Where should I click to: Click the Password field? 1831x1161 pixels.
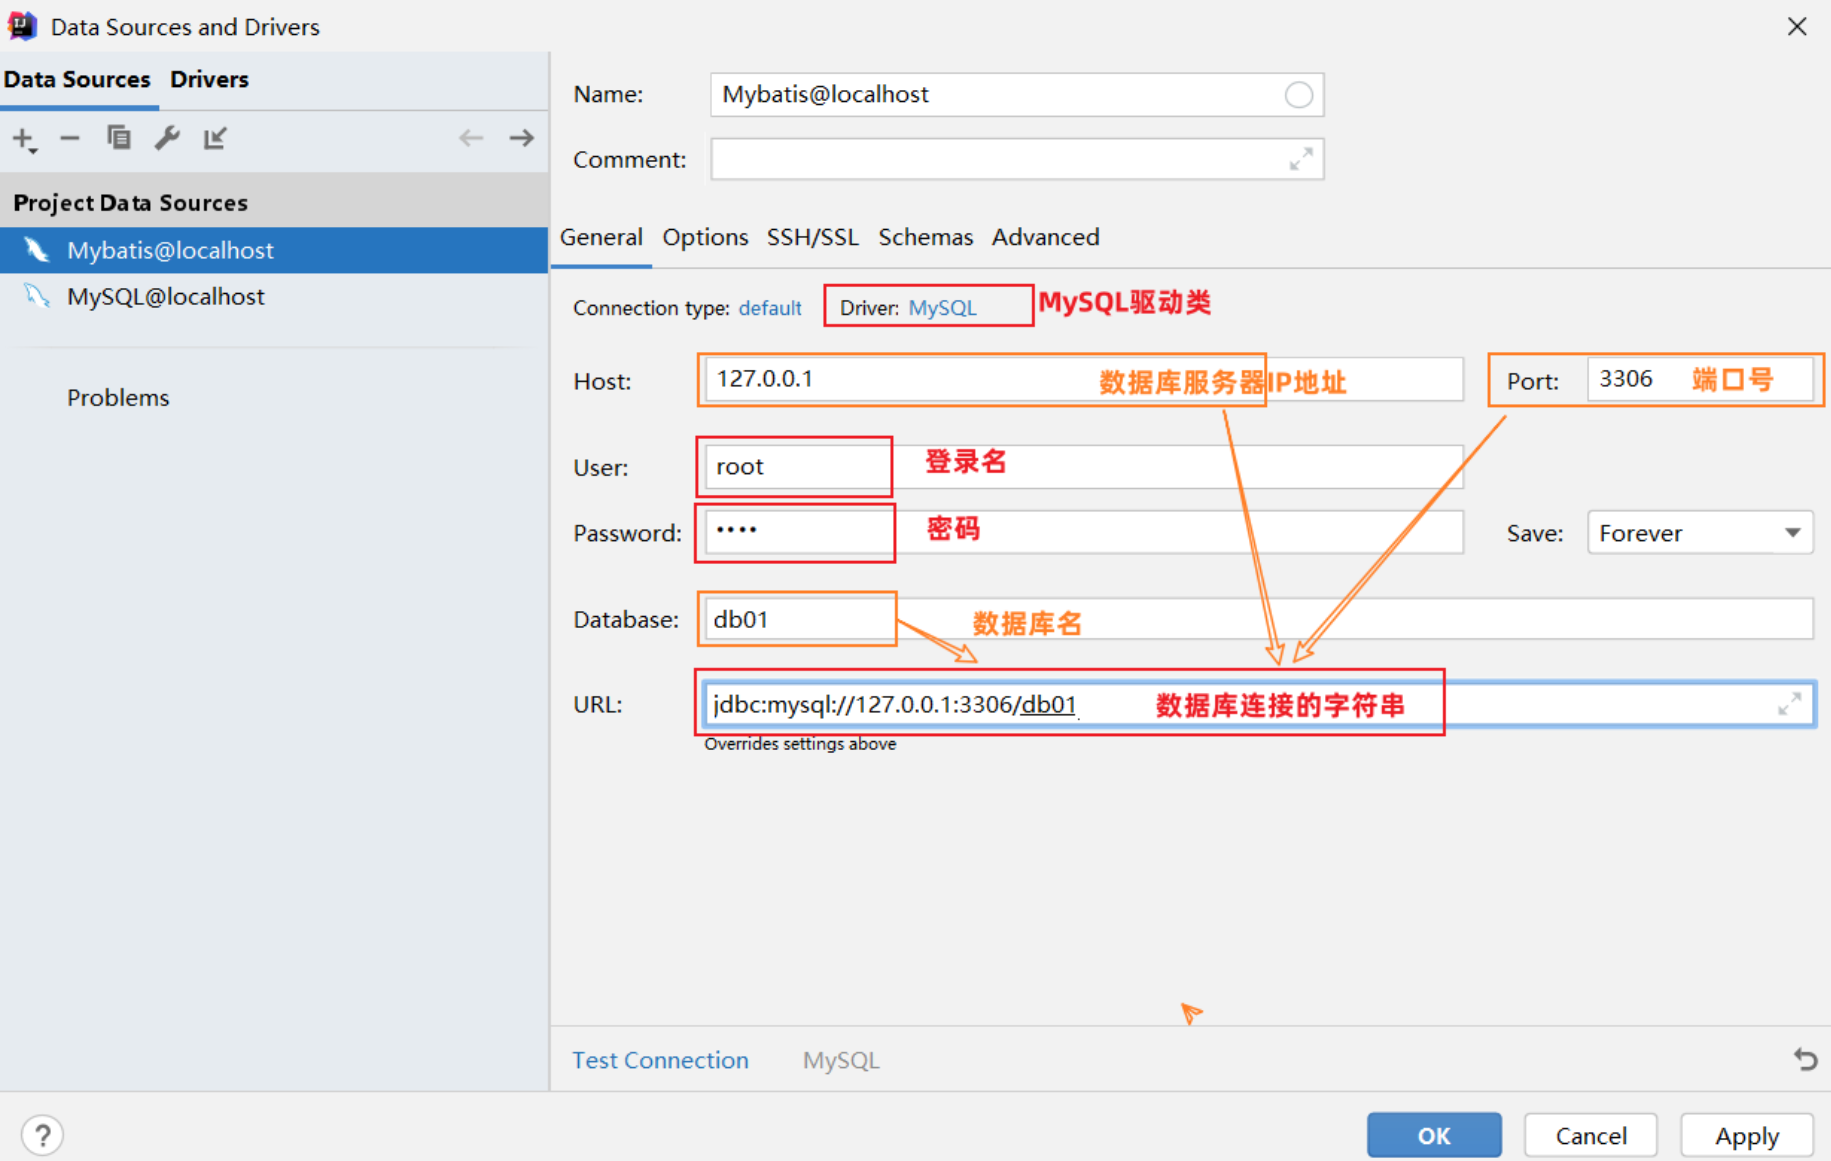(x=1084, y=532)
